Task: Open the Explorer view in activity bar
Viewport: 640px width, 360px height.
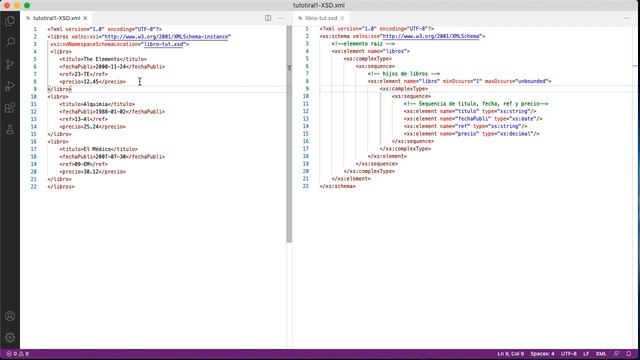Action: tap(10, 21)
